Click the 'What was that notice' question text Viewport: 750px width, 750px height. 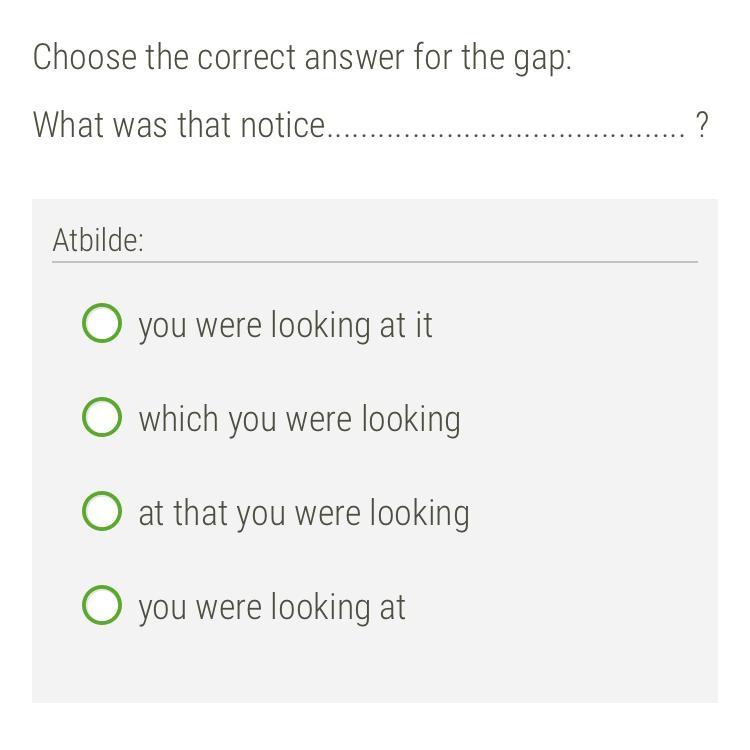click(x=179, y=125)
